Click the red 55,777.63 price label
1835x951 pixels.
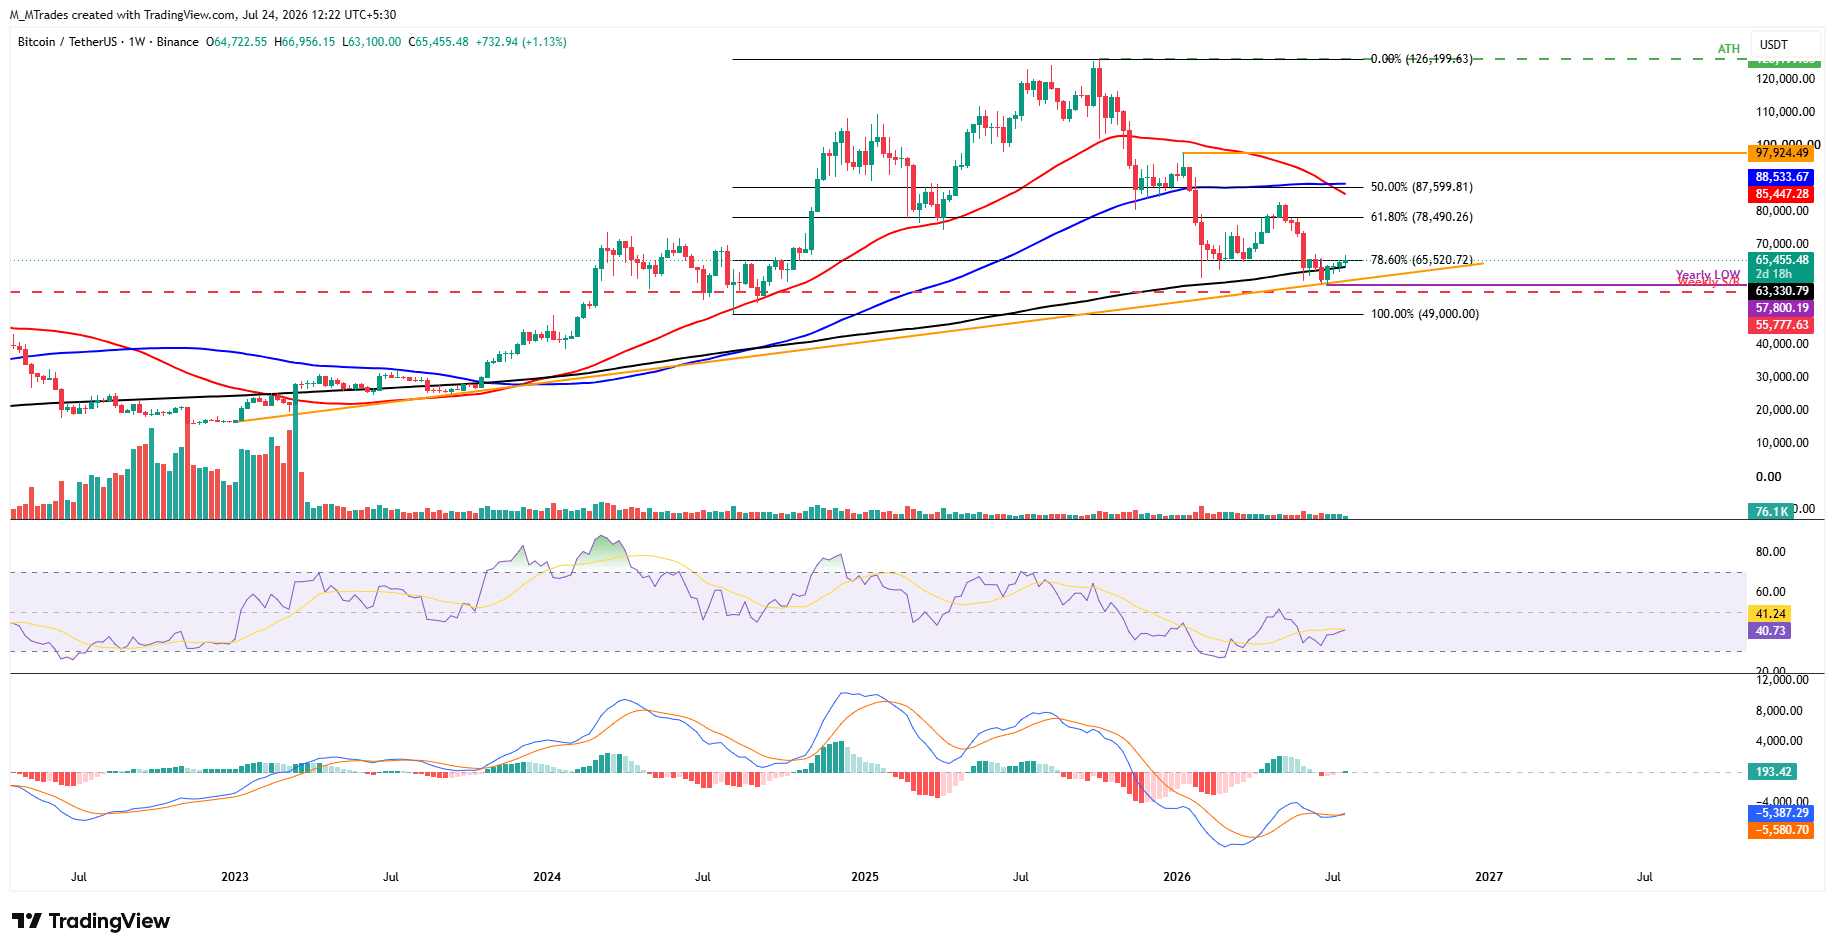[1781, 325]
